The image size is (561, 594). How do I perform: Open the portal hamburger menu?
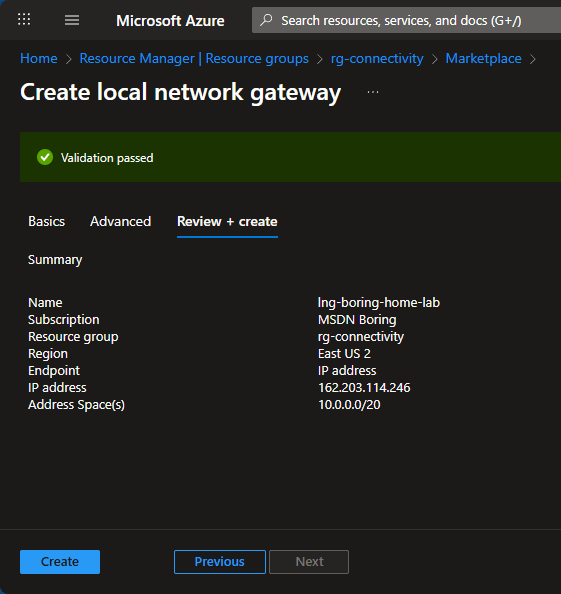coord(72,20)
